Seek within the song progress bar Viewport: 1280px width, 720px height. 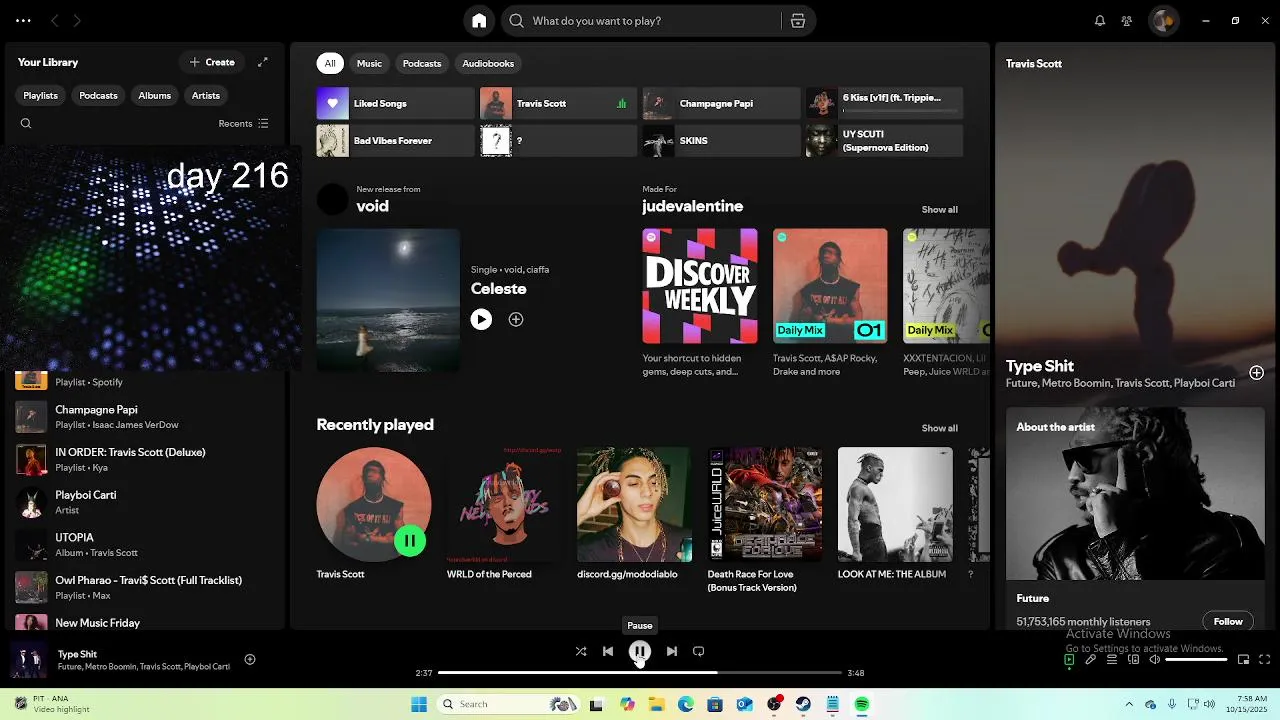640,673
